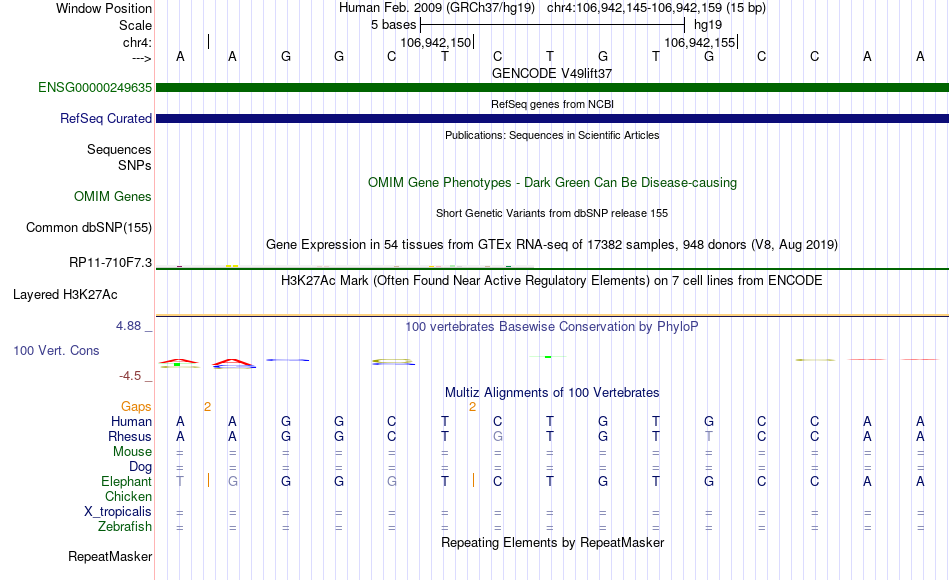Click the Human Feb. 2009 (GRCh37/hg19) text

tap(437, 8)
